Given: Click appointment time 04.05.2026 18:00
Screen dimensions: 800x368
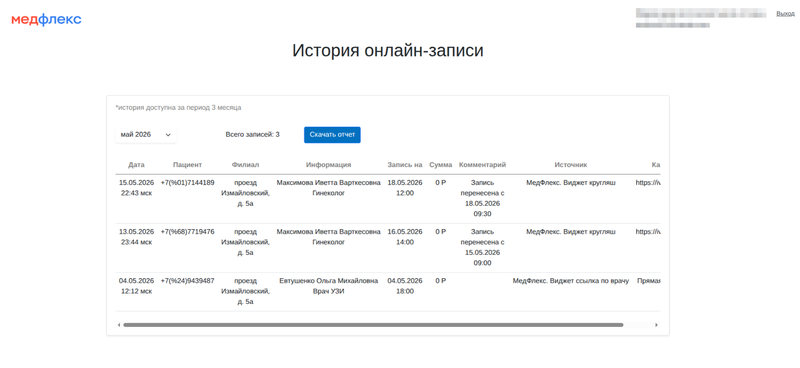Looking at the screenshot, I should 405,286.
